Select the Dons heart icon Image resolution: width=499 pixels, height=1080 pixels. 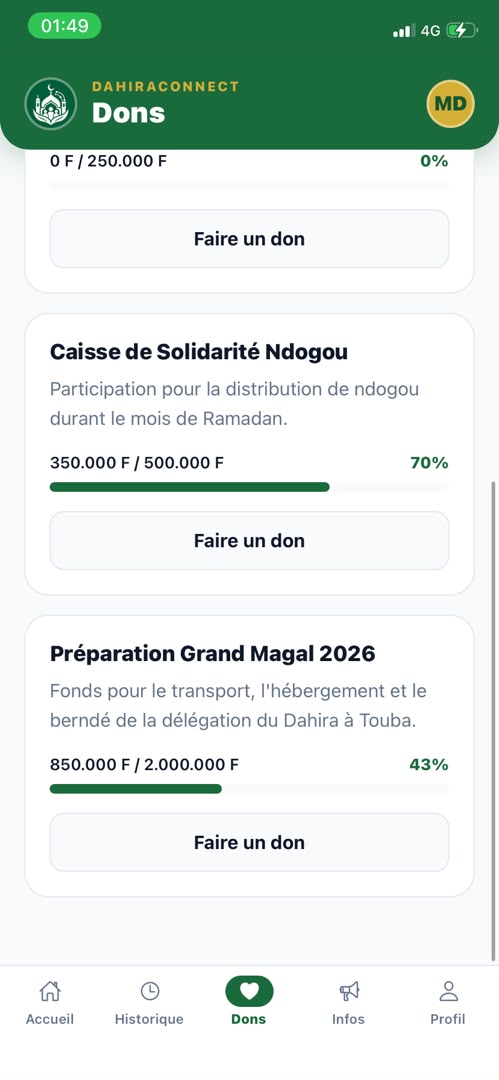point(249,991)
